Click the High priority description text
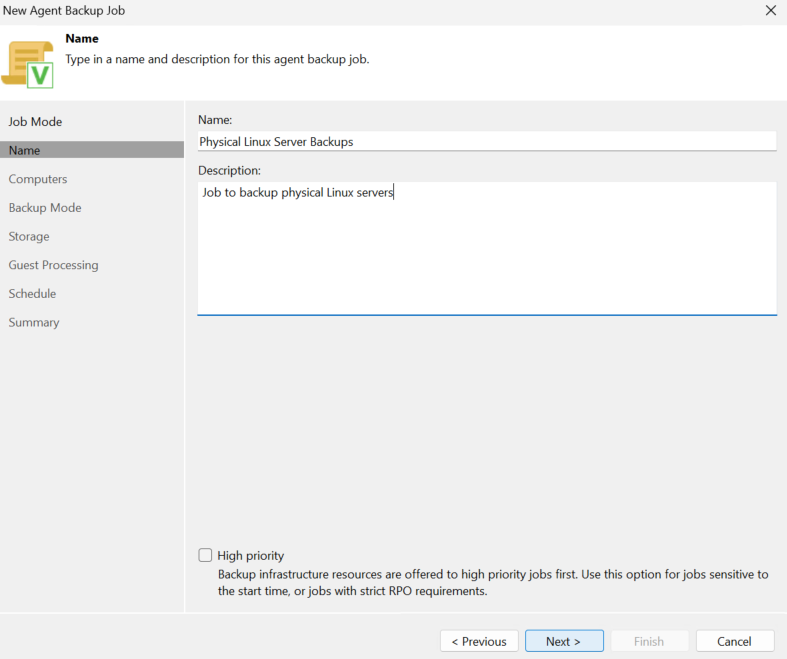The image size is (787, 659). [493, 583]
